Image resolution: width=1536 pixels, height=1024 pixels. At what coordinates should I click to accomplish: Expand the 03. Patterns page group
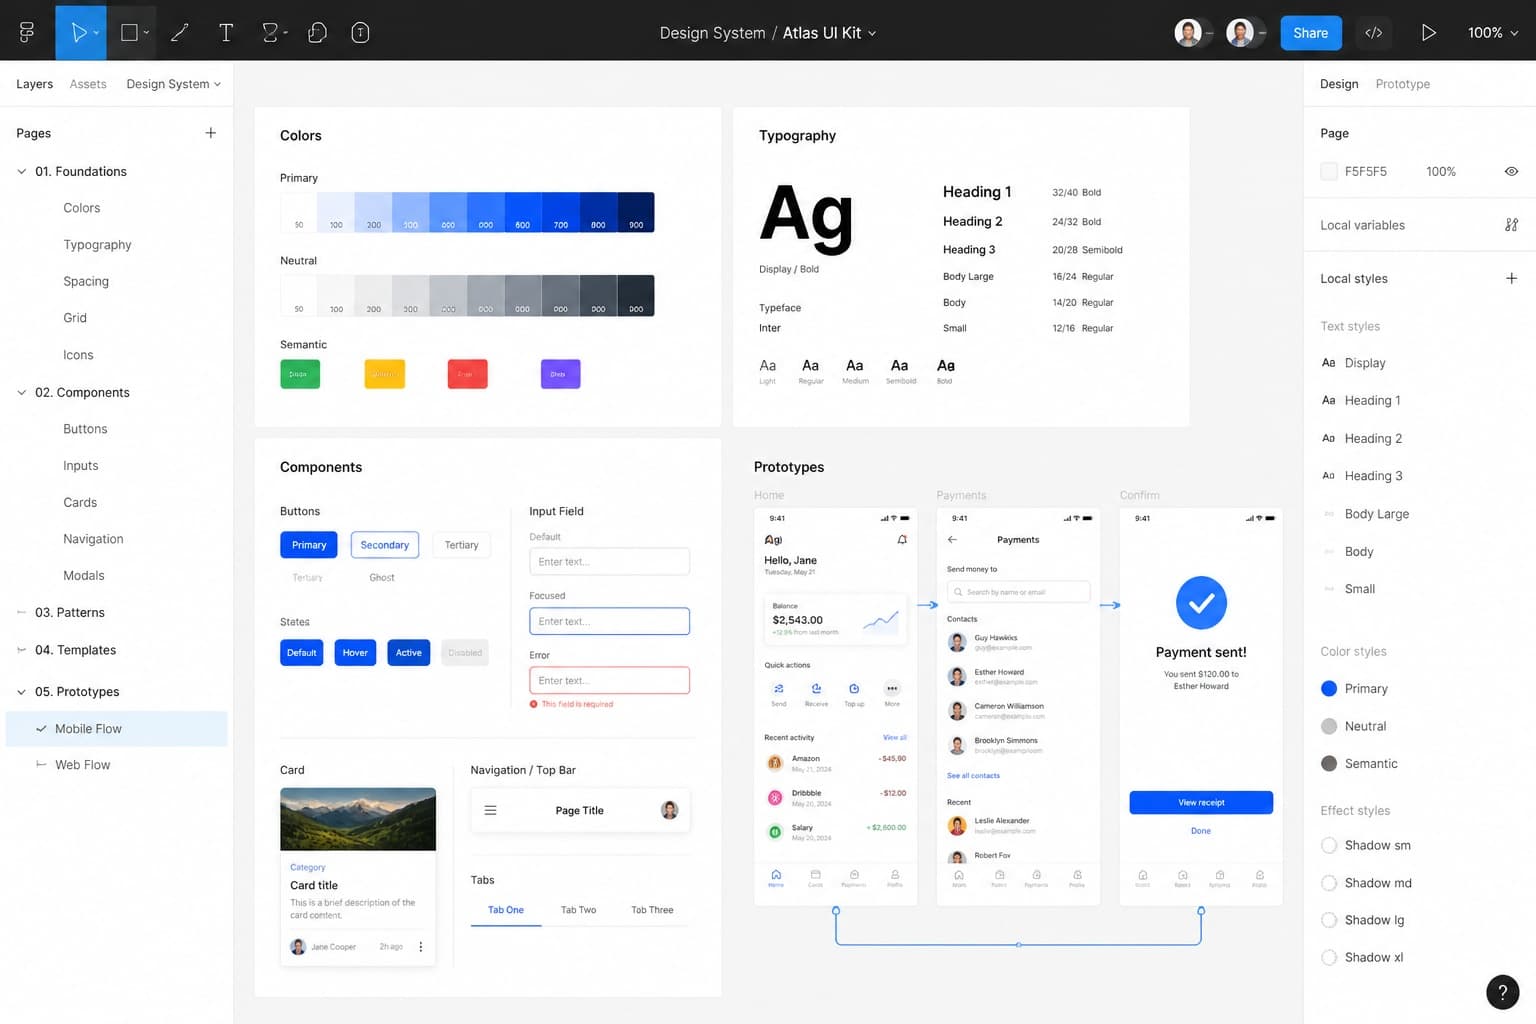point(21,612)
